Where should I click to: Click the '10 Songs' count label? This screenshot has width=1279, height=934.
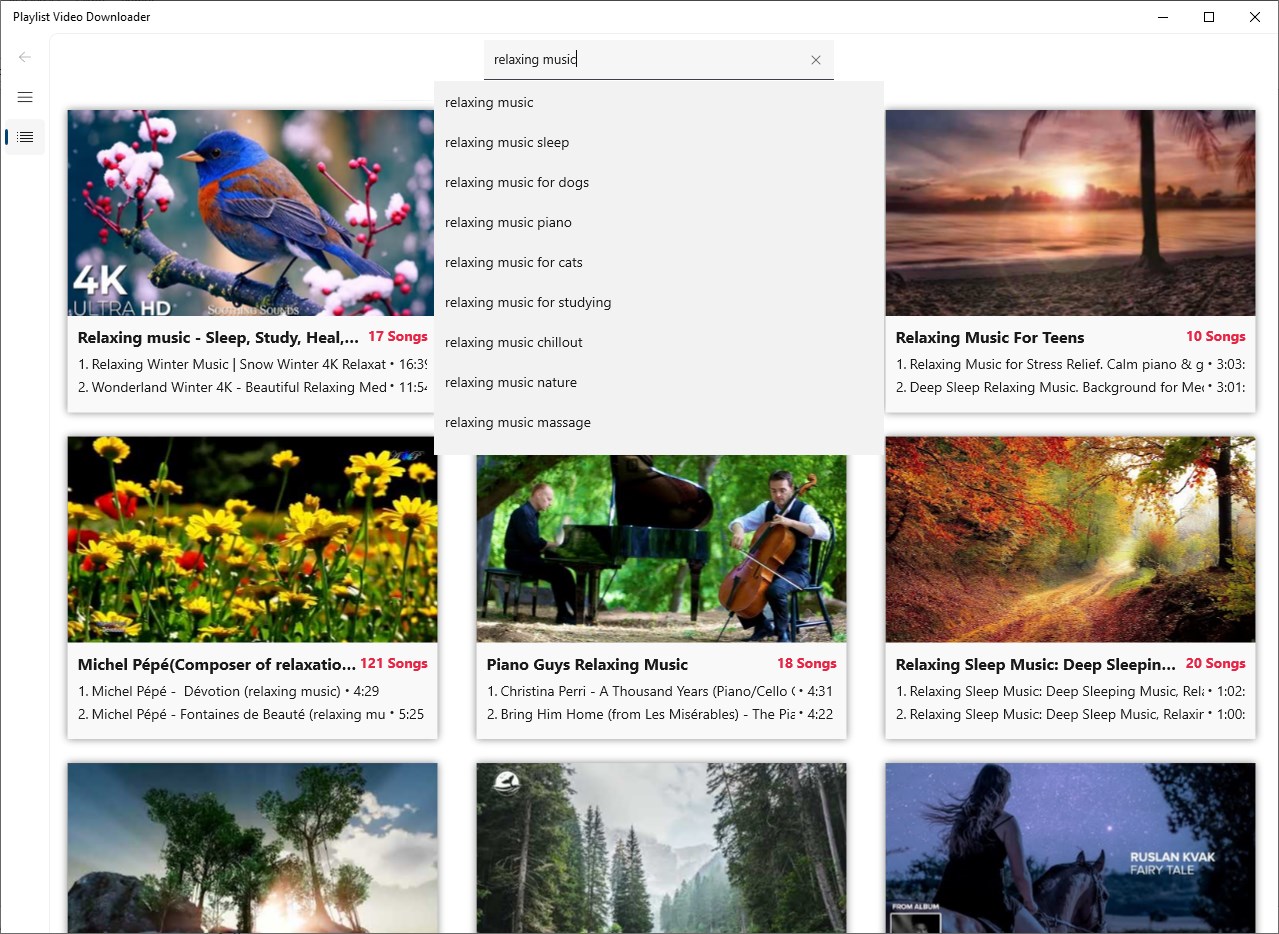click(1216, 337)
